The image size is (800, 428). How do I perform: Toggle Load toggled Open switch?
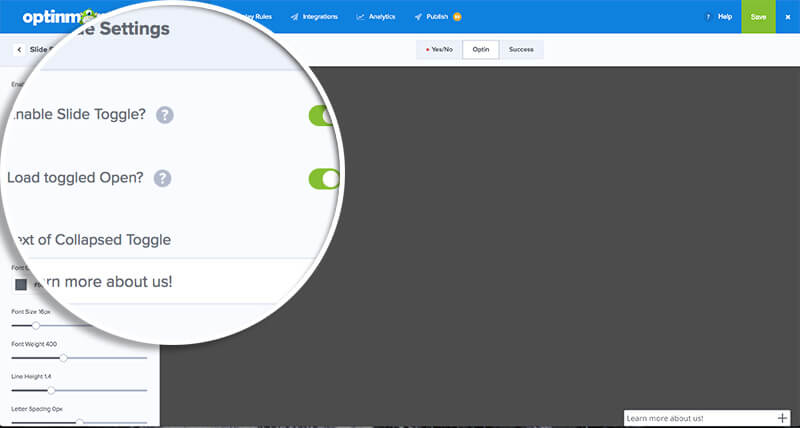tap(324, 179)
